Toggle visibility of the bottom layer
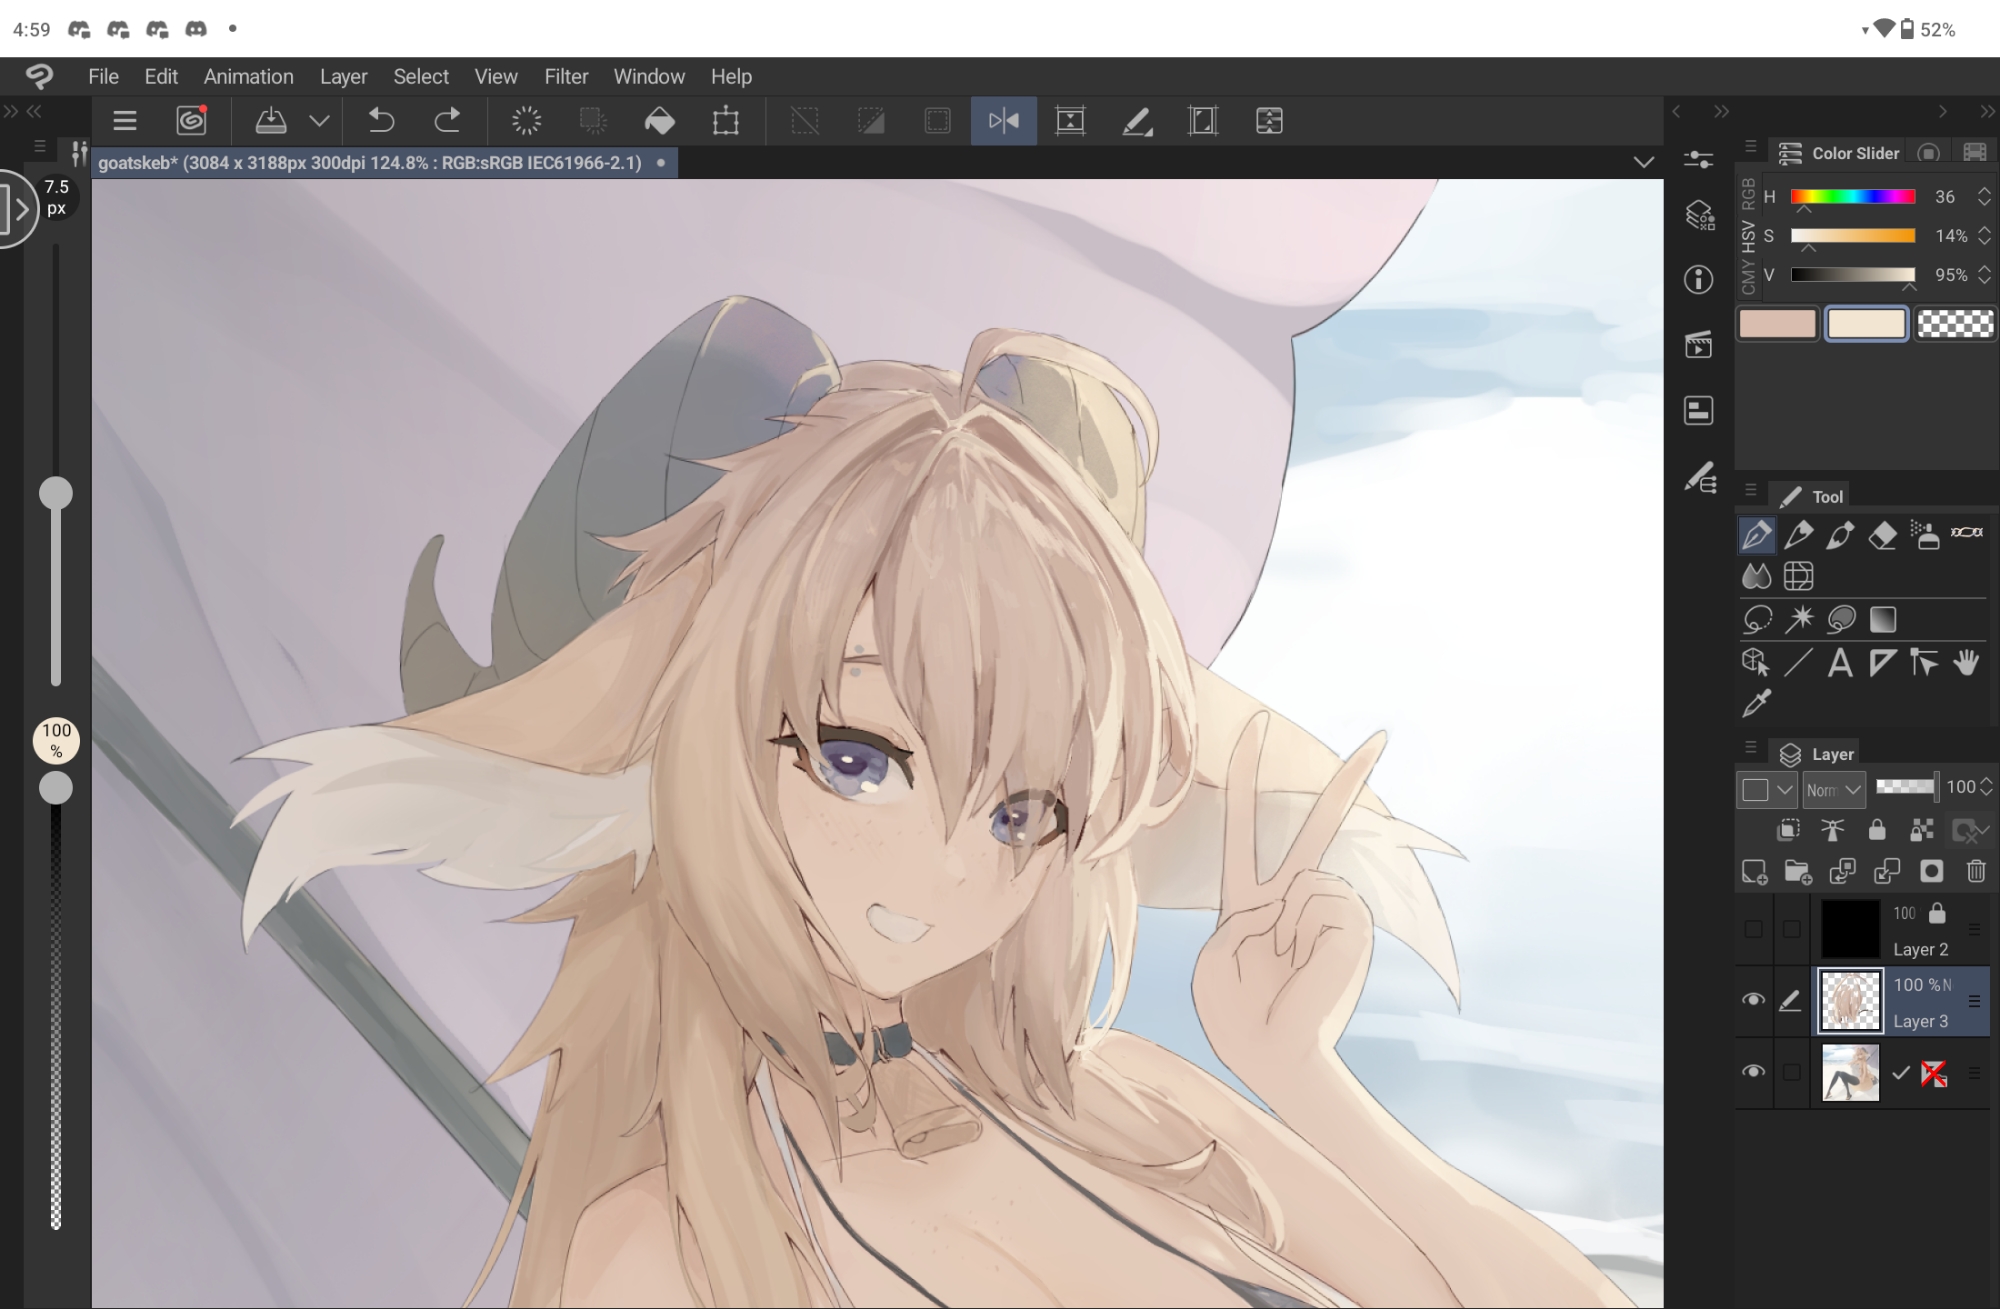Image resolution: width=2000 pixels, height=1309 pixels. click(x=1753, y=1072)
